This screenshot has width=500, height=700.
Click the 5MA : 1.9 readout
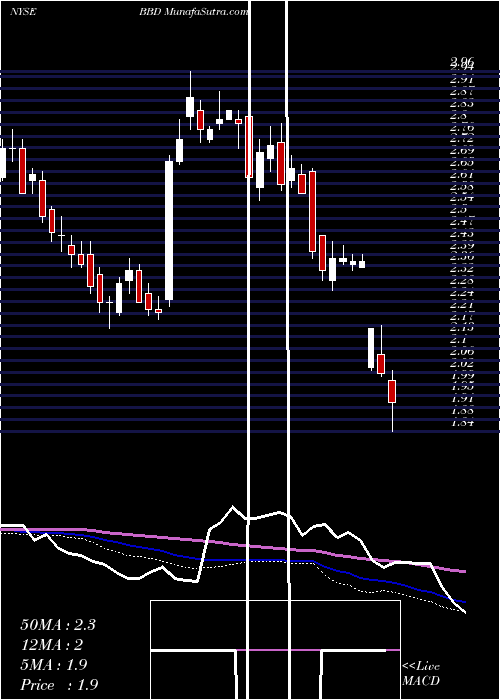click(55, 665)
